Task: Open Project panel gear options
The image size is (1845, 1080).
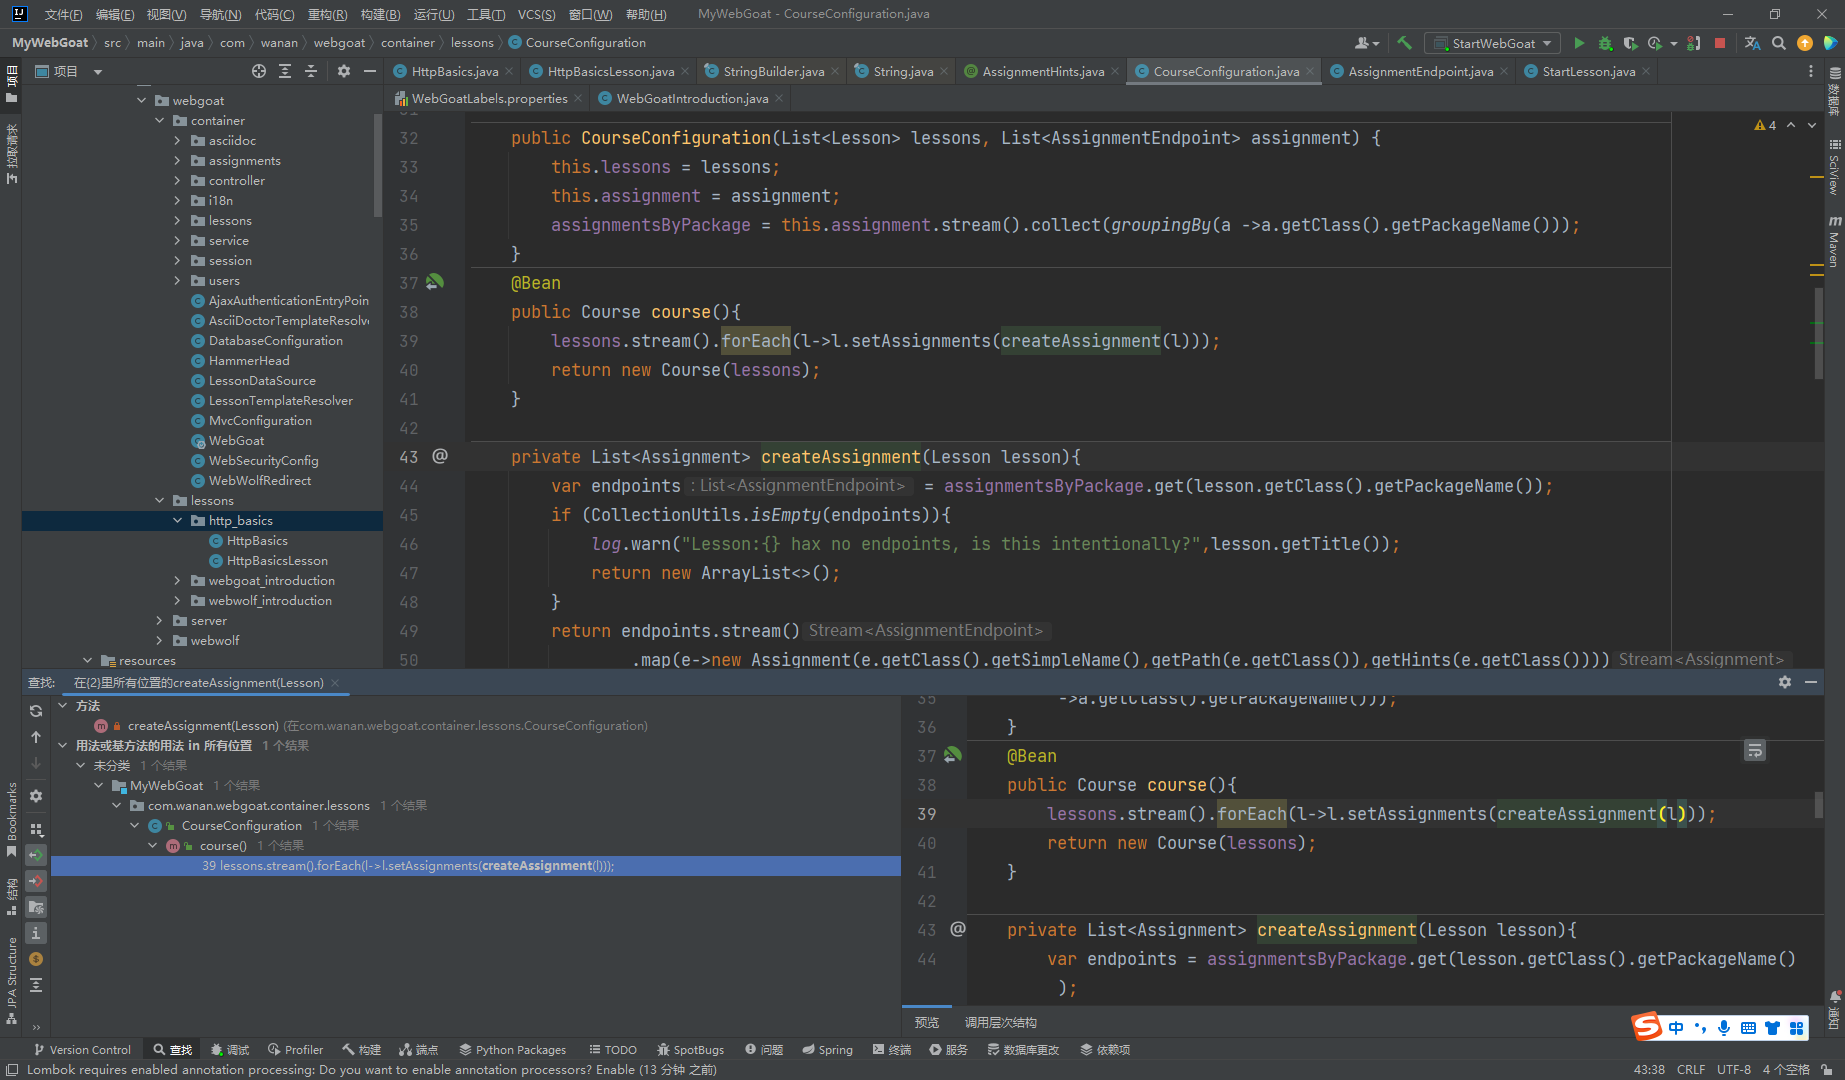Action: pyautogui.click(x=344, y=71)
